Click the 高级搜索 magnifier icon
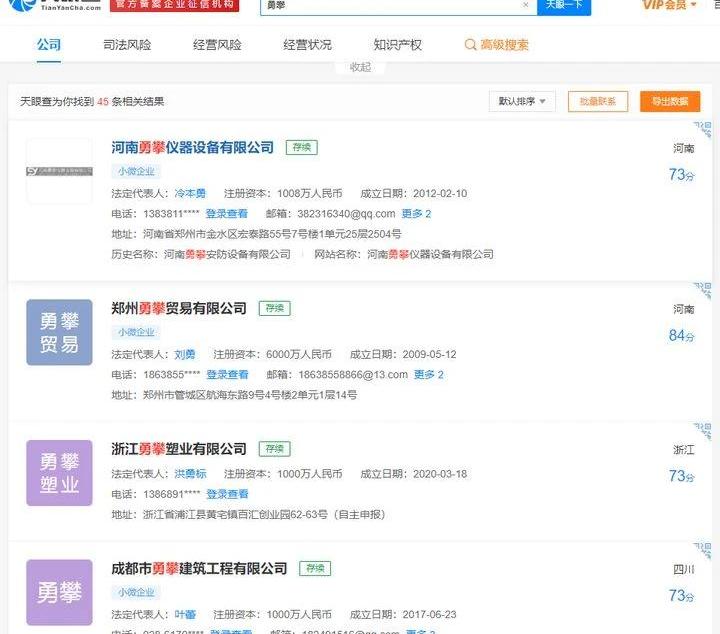This screenshot has height=634, width=720. pos(471,45)
